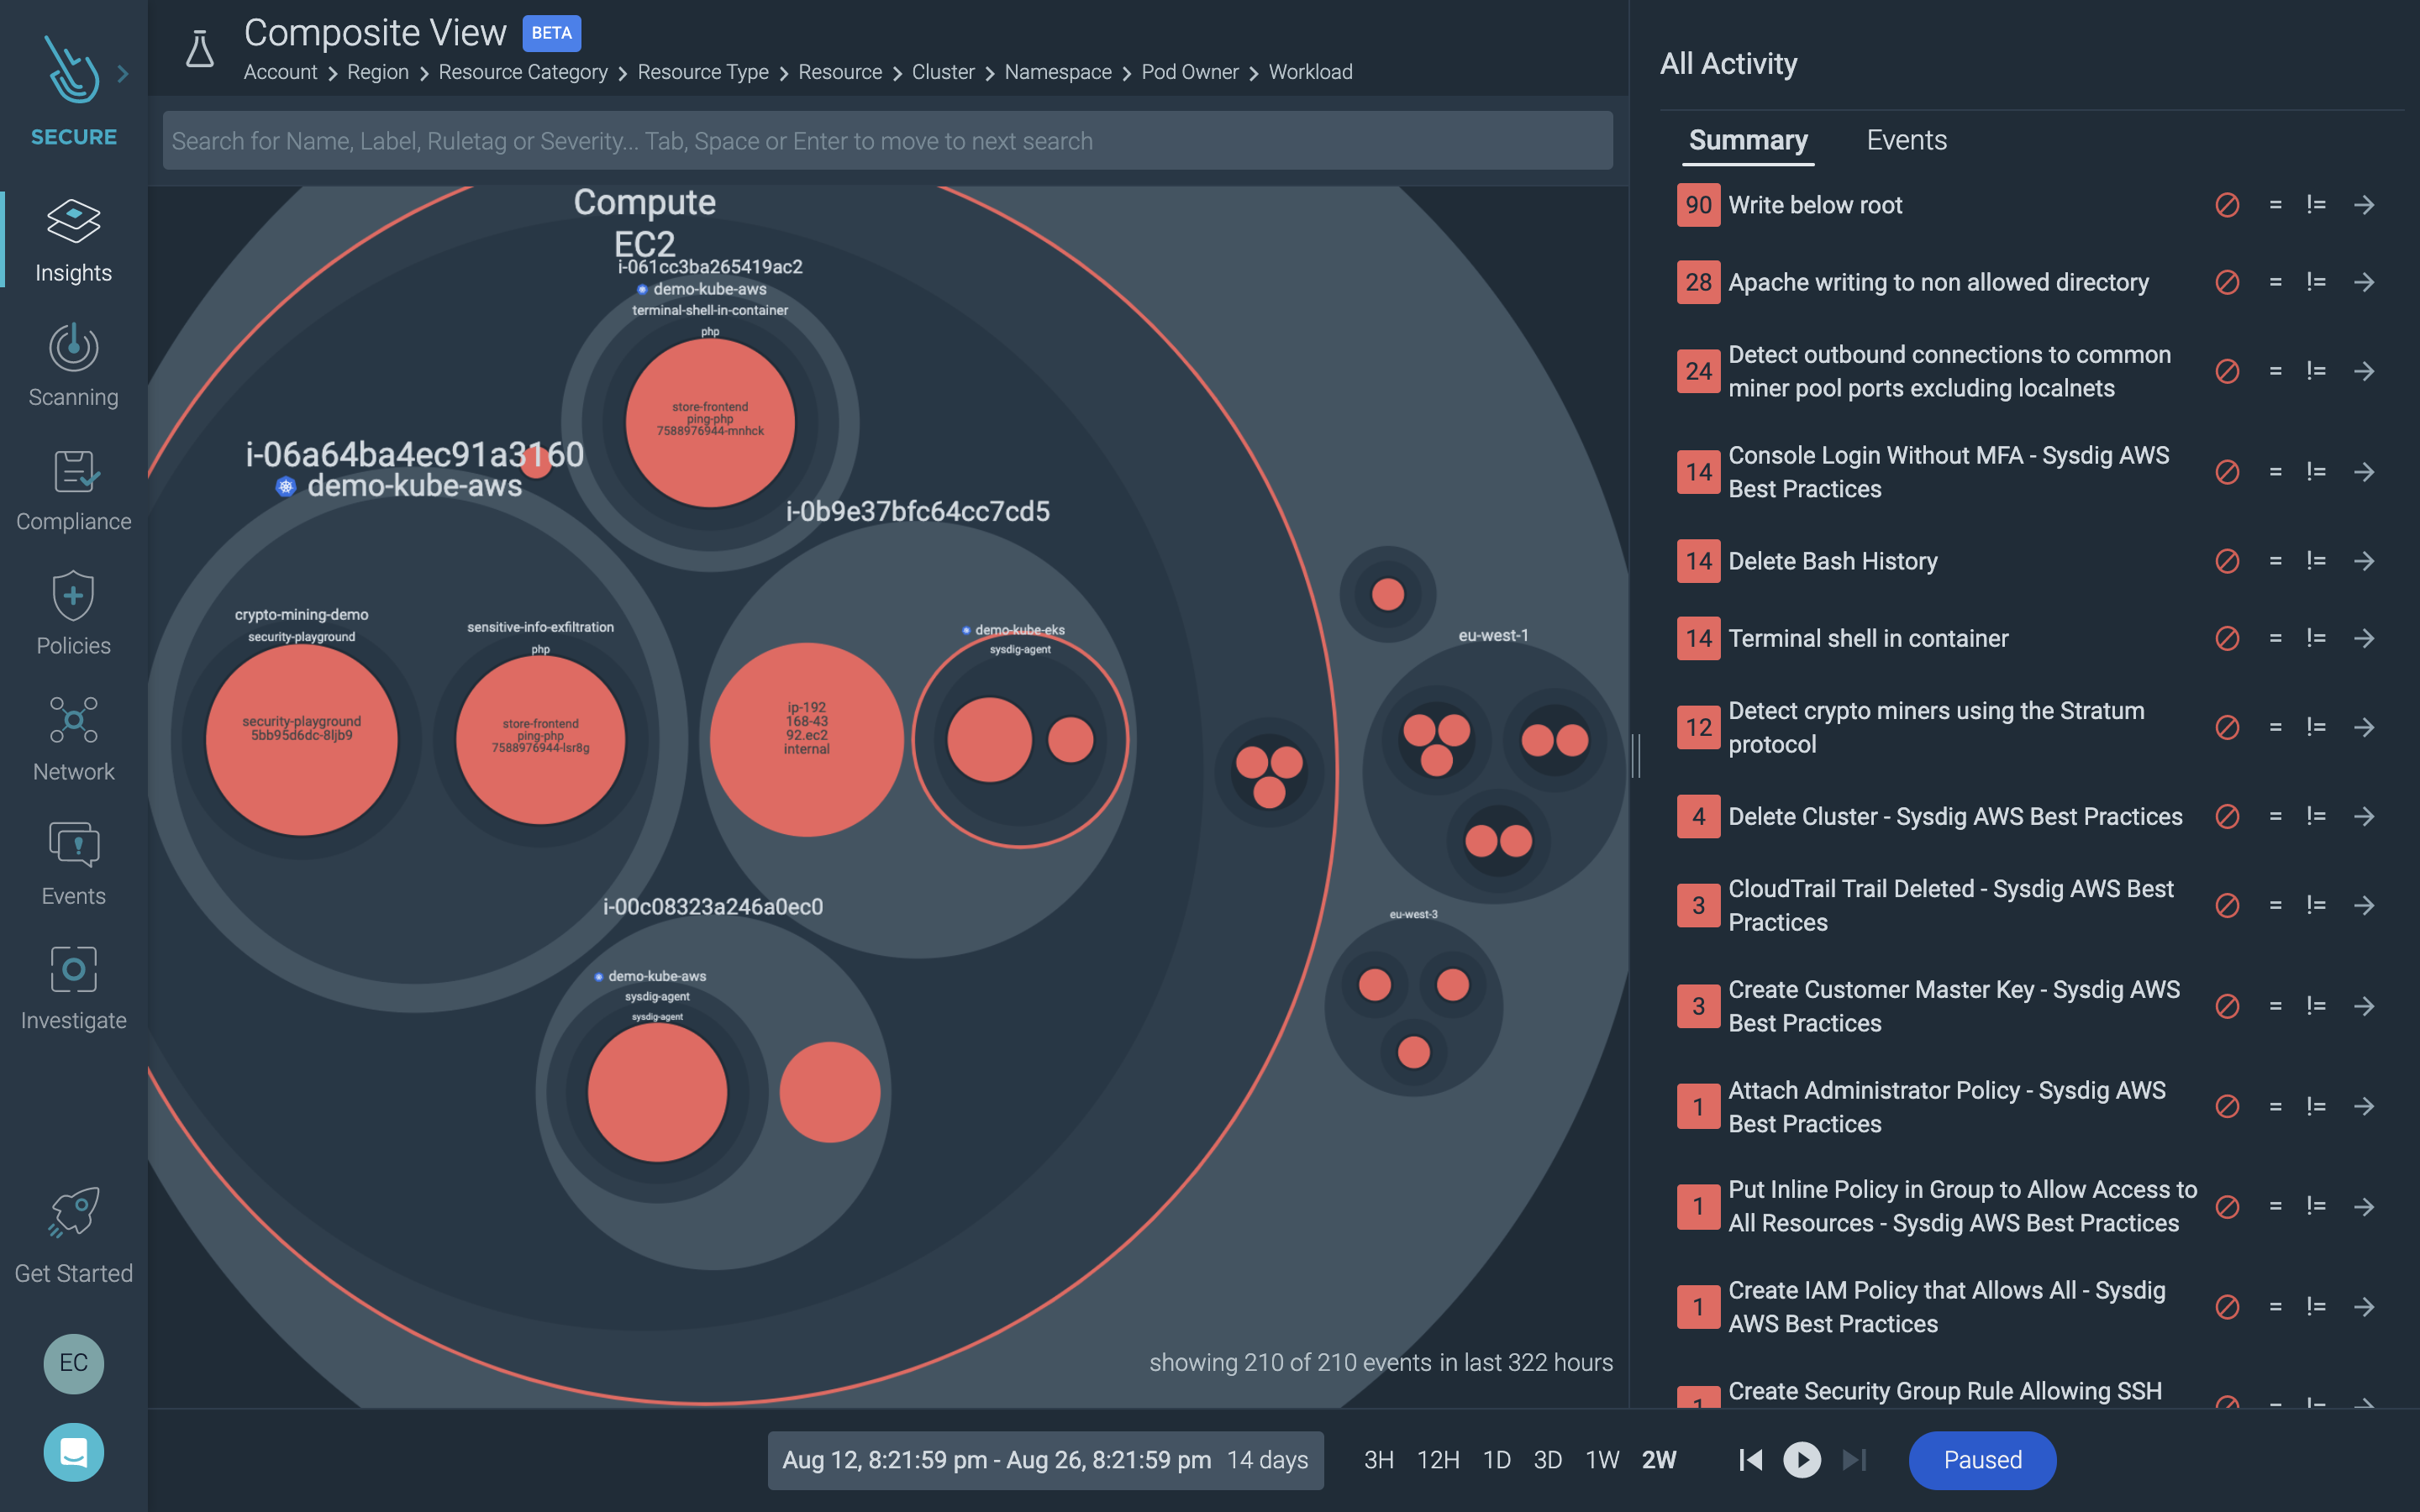Viewport: 2420px width, 1512px height.
Task: Skip to next time interval
Action: point(1854,1460)
